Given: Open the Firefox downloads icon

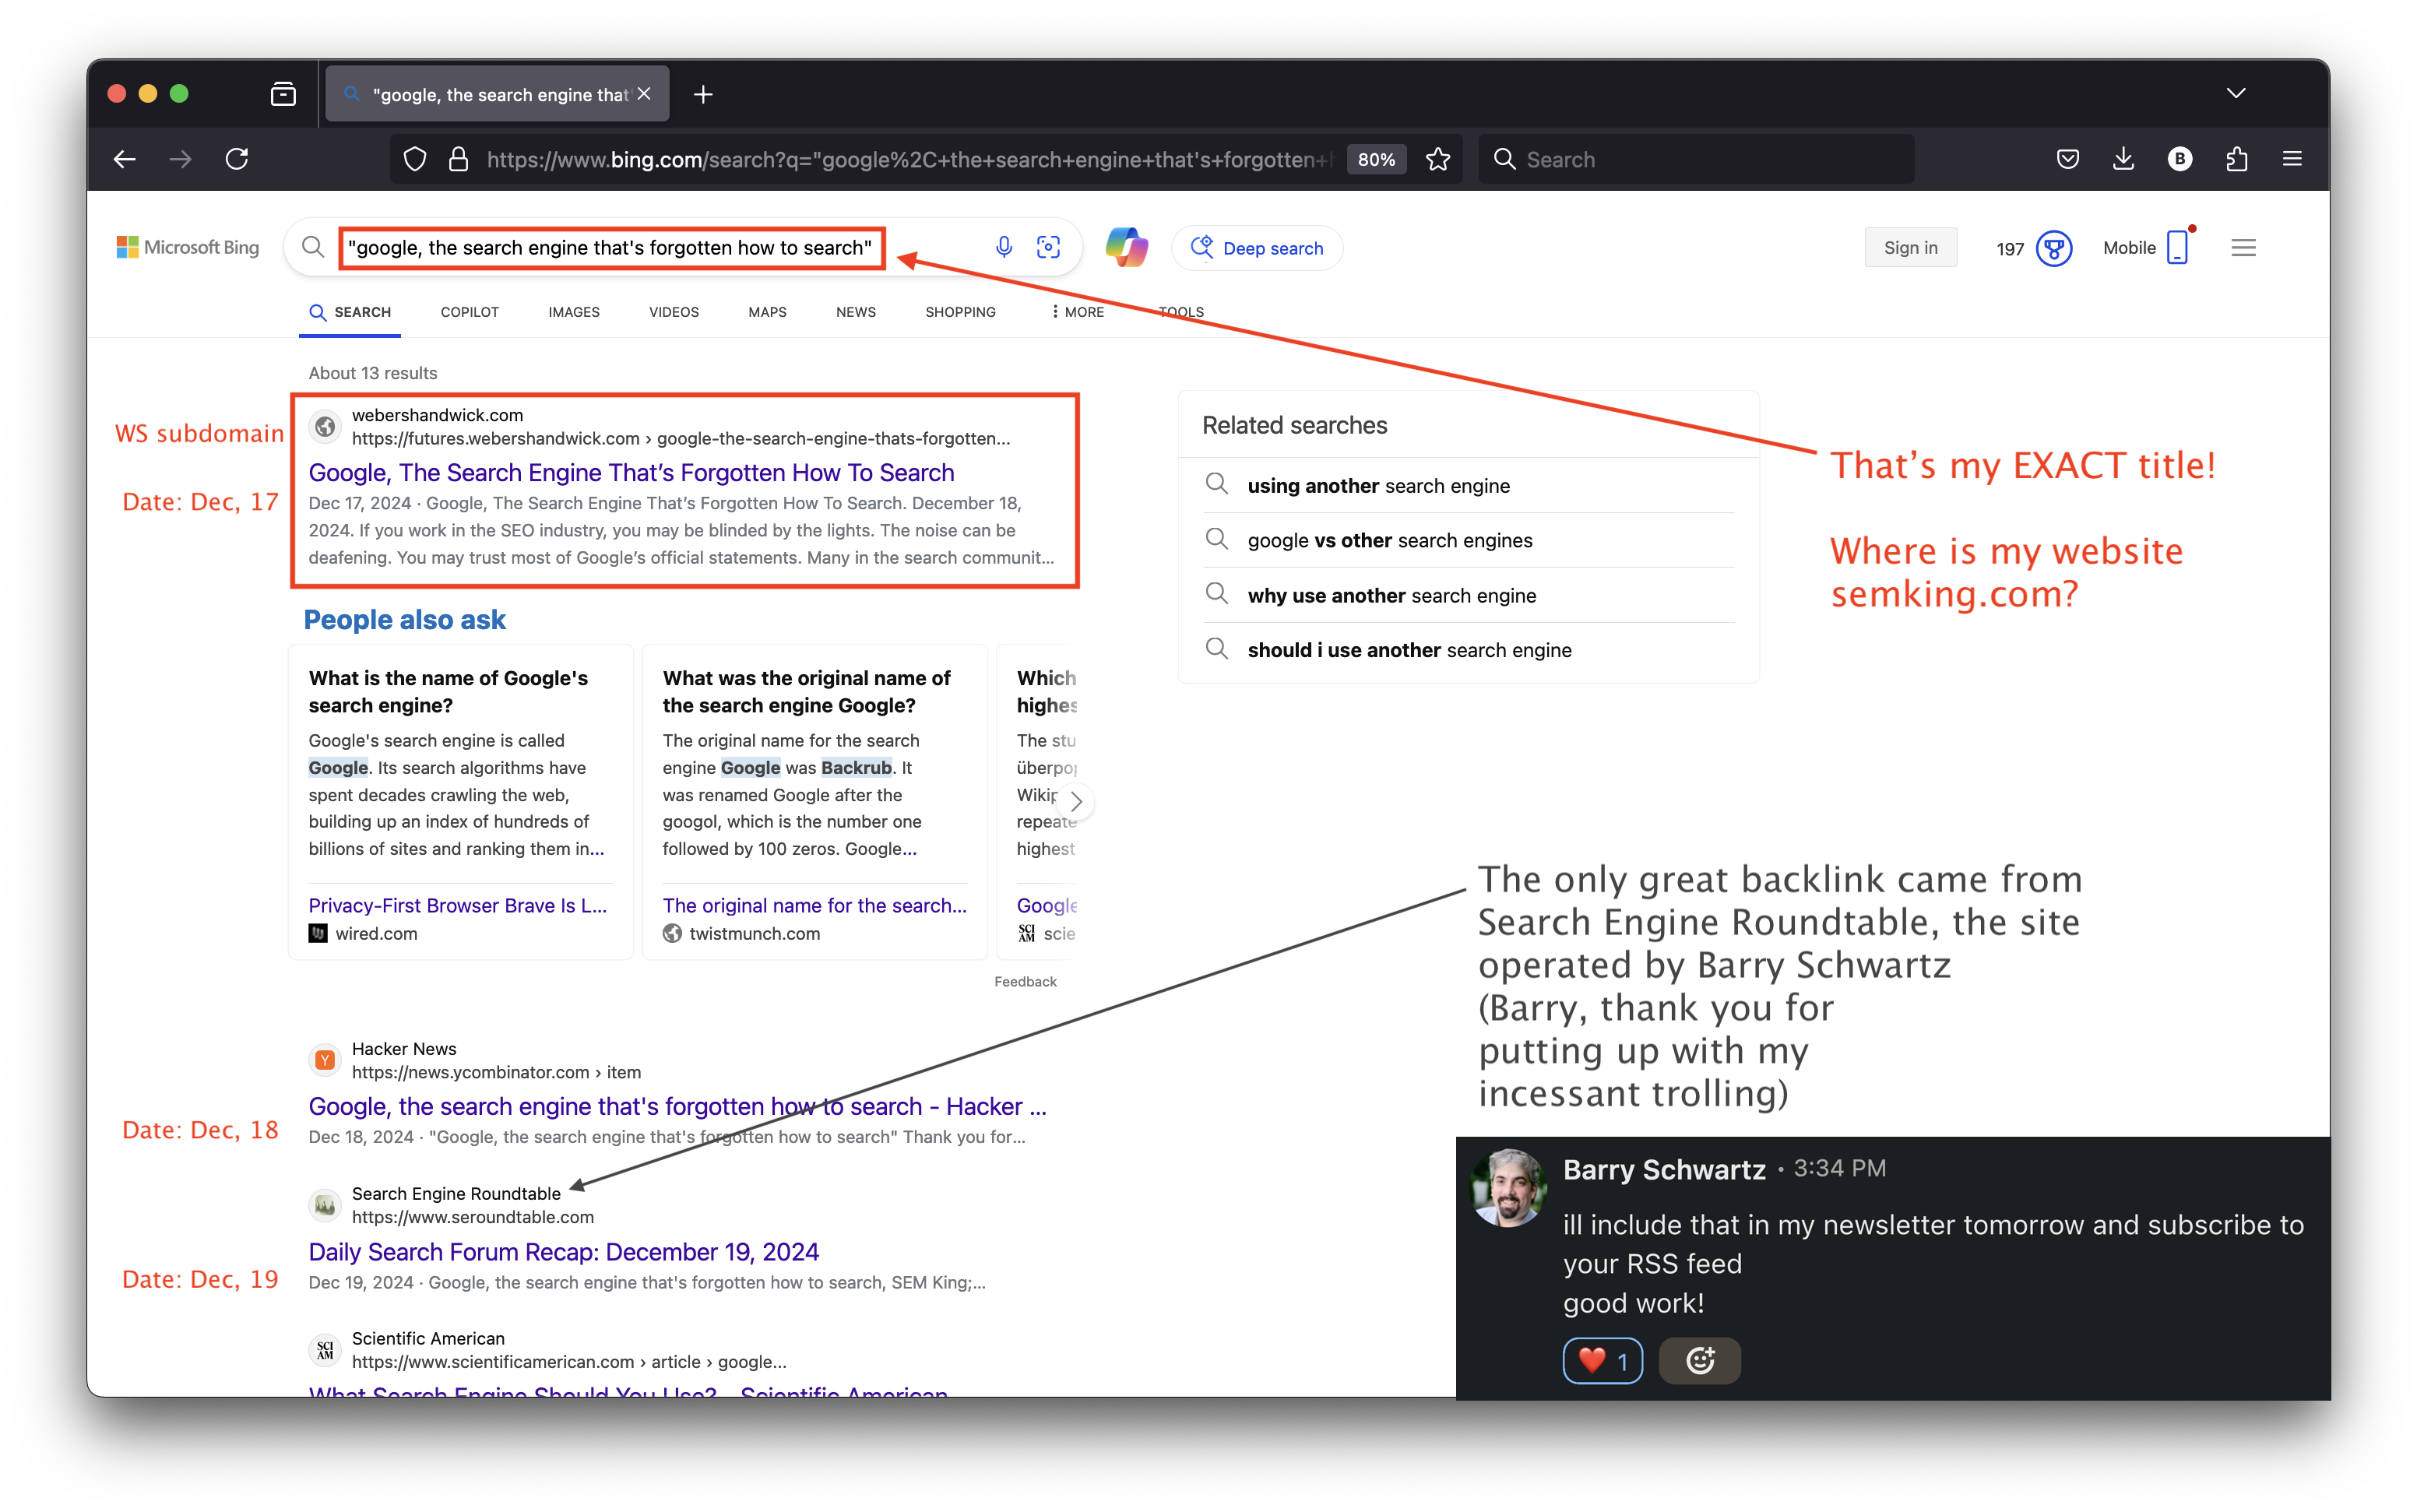Looking at the screenshot, I should click(2124, 159).
